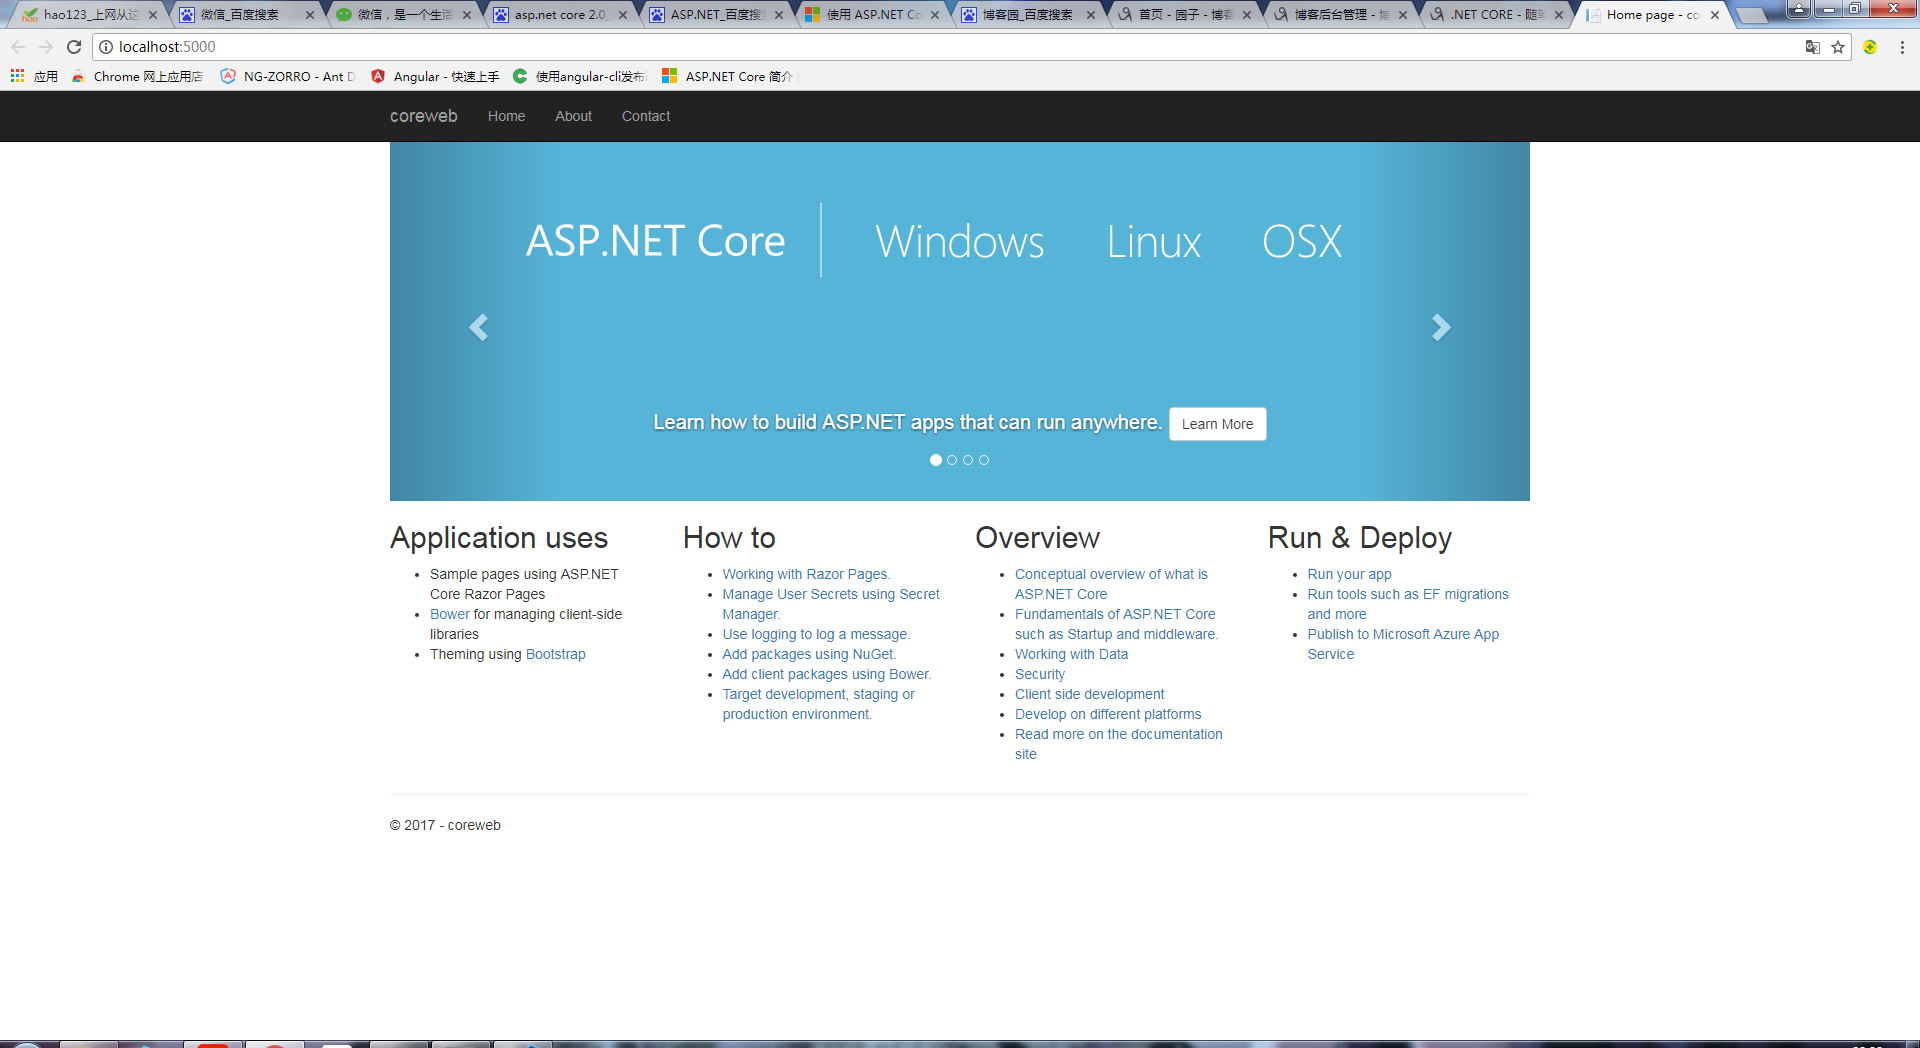Select the first carousel indicator dot
This screenshot has width=1920, height=1048.
936,460
